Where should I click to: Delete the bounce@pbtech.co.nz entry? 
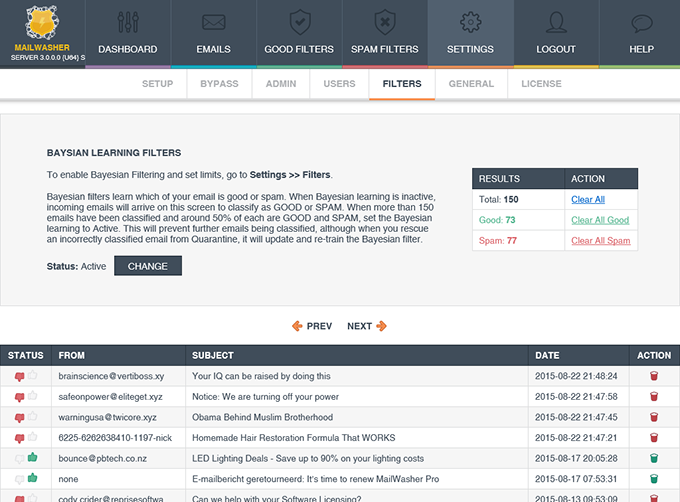[654, 458]
